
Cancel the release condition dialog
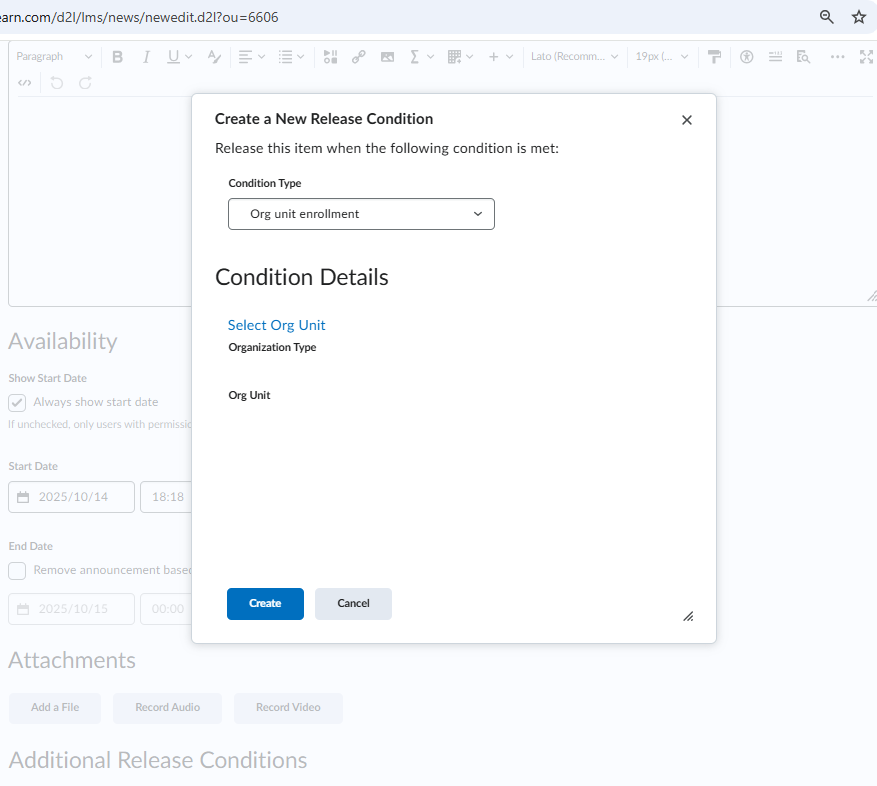tap(353, 604)
